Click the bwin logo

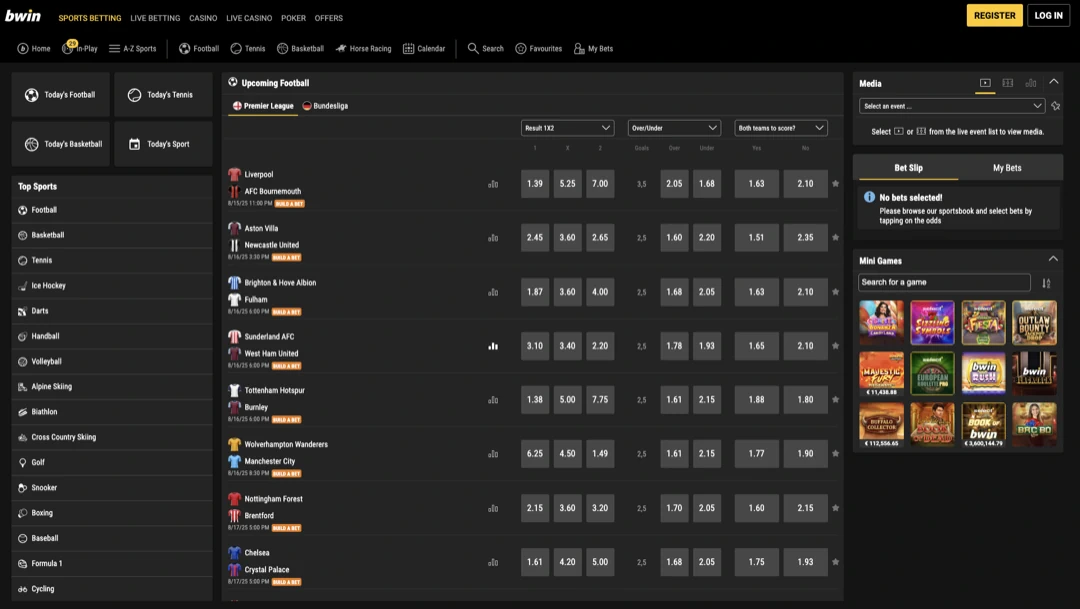(x=23, y=16)
